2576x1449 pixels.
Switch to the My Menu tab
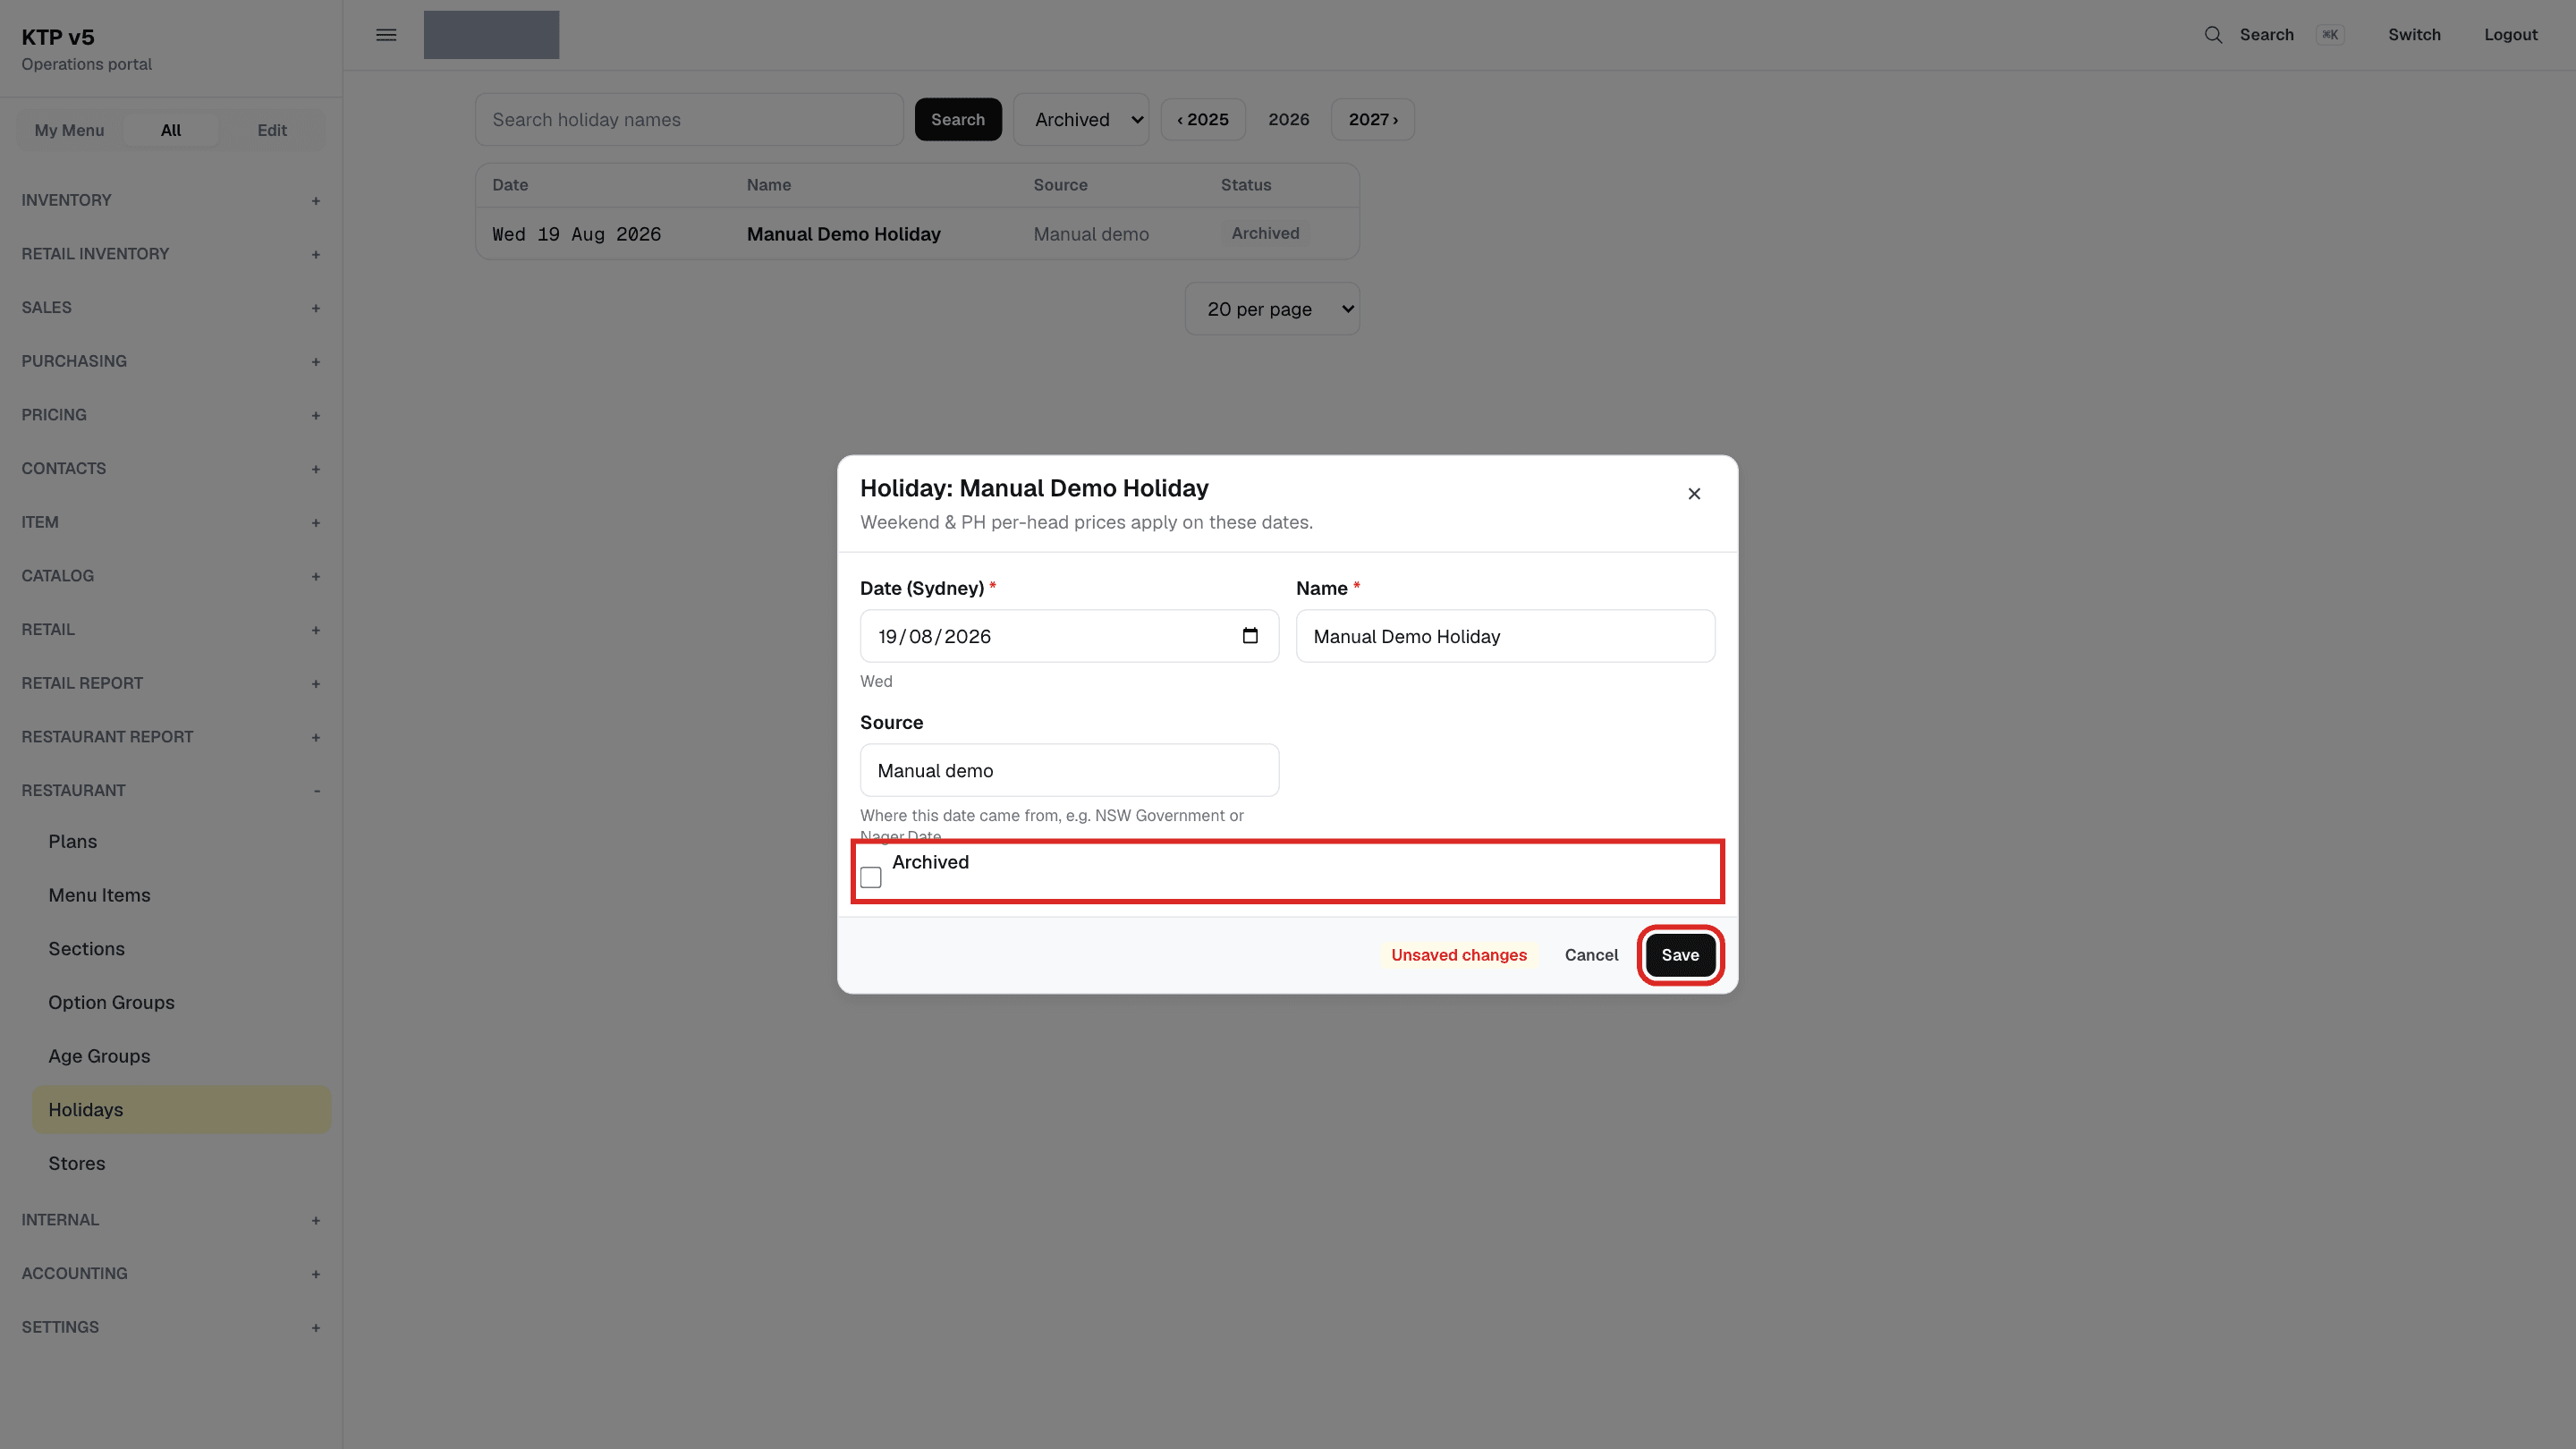pos(69,130)
